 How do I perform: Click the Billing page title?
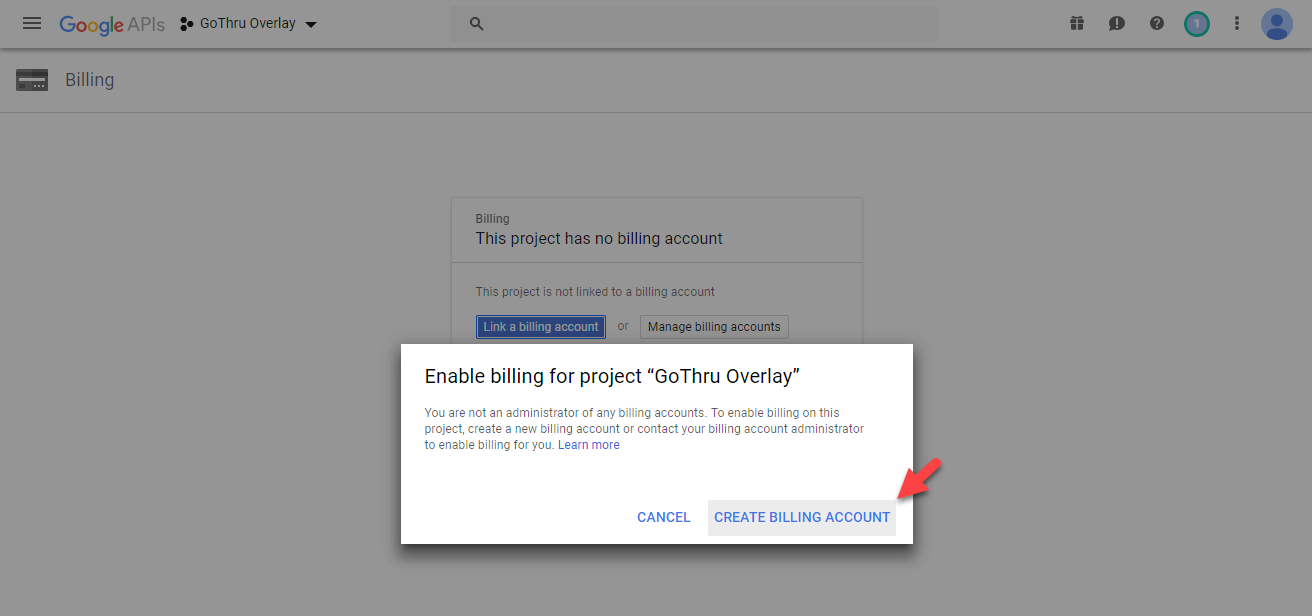[x=89, y=79]
